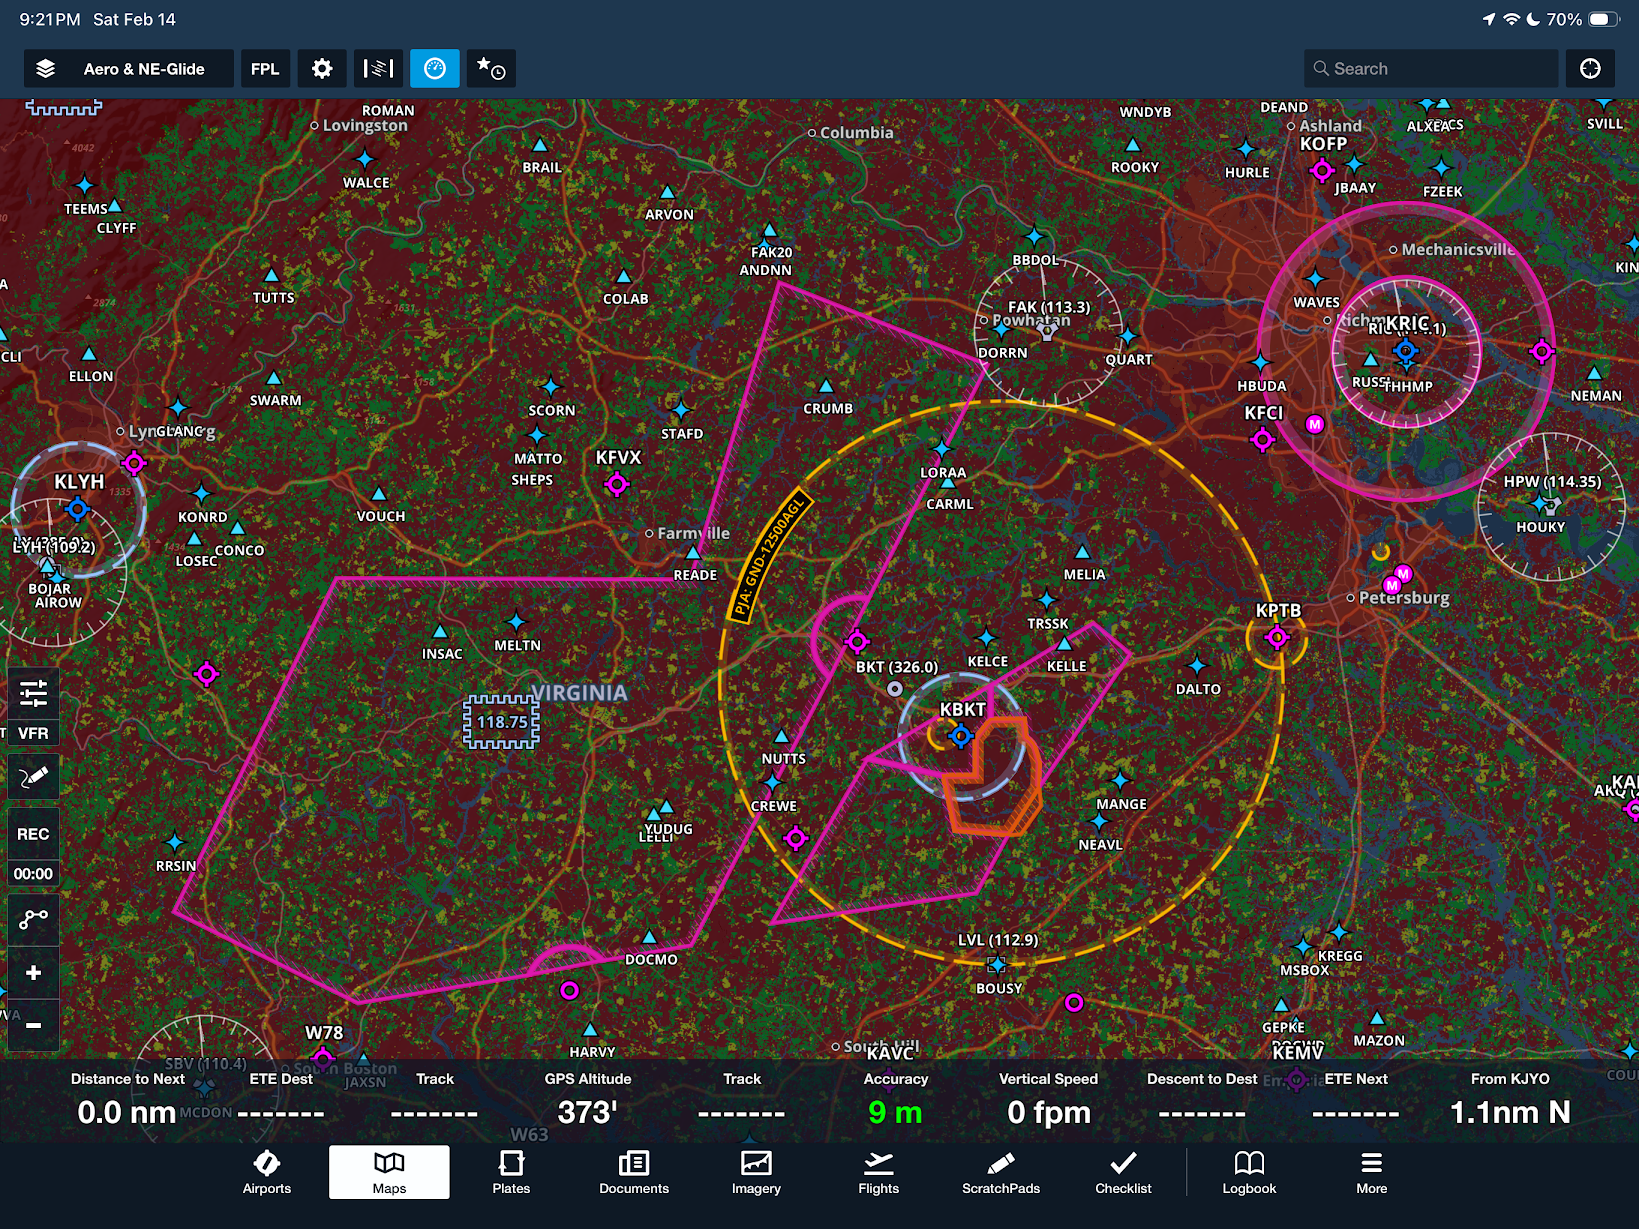Viewport: 1639px width, 1229px height.
Task: Open the Plates tab
Action: pyautogui.click(x=511, y=1172)
